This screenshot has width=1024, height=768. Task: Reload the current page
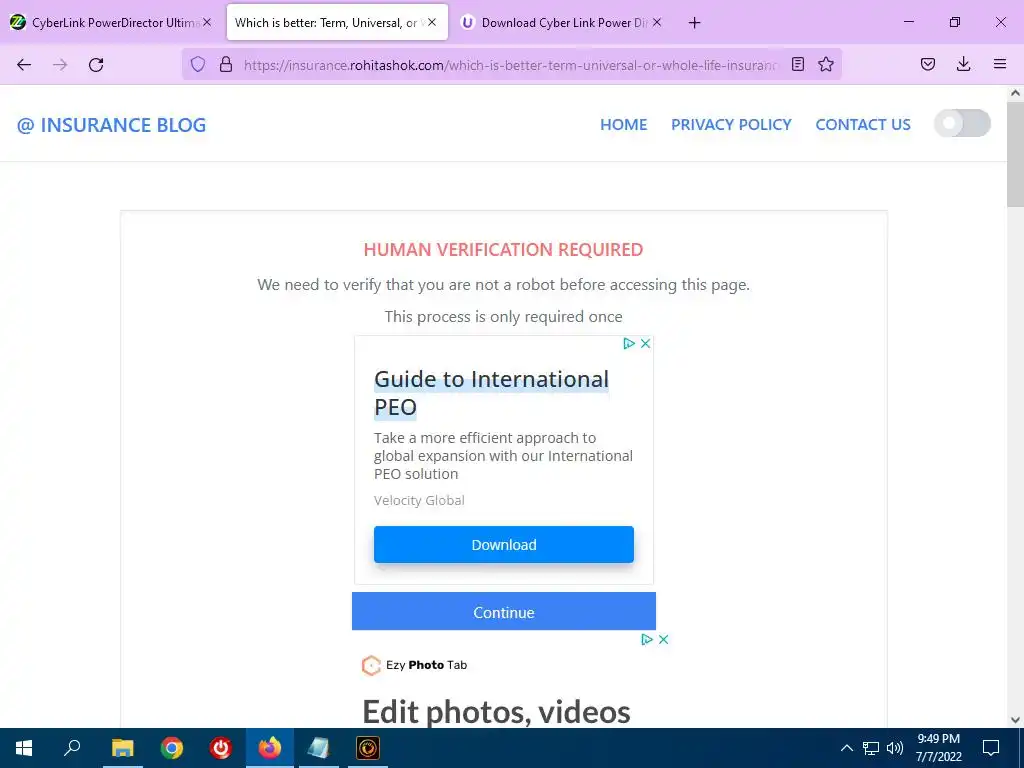click(x=96, y=64)
